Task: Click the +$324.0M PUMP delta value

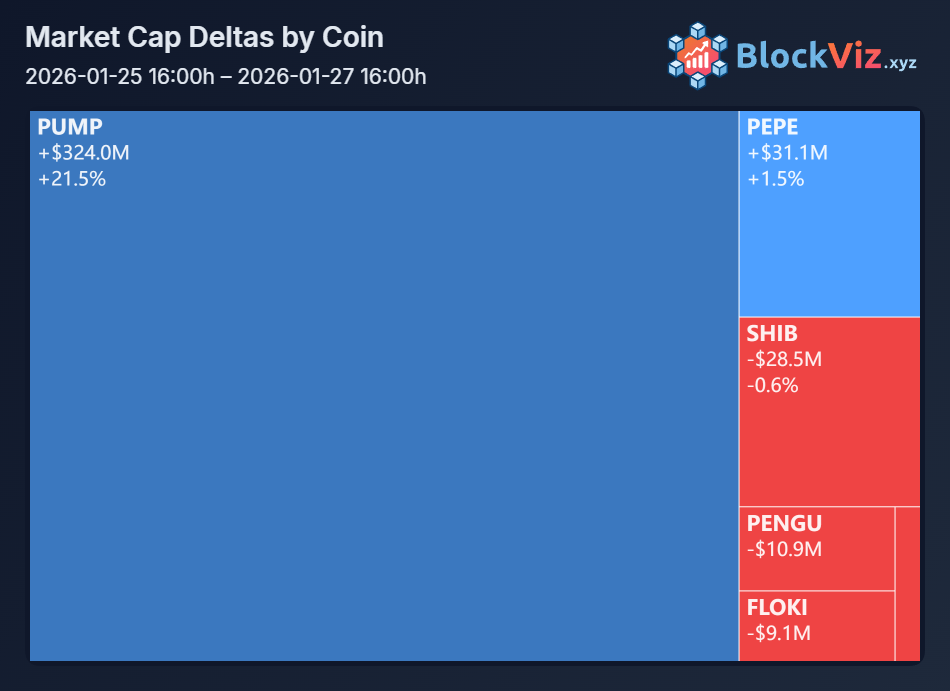Action: point(84,153)
